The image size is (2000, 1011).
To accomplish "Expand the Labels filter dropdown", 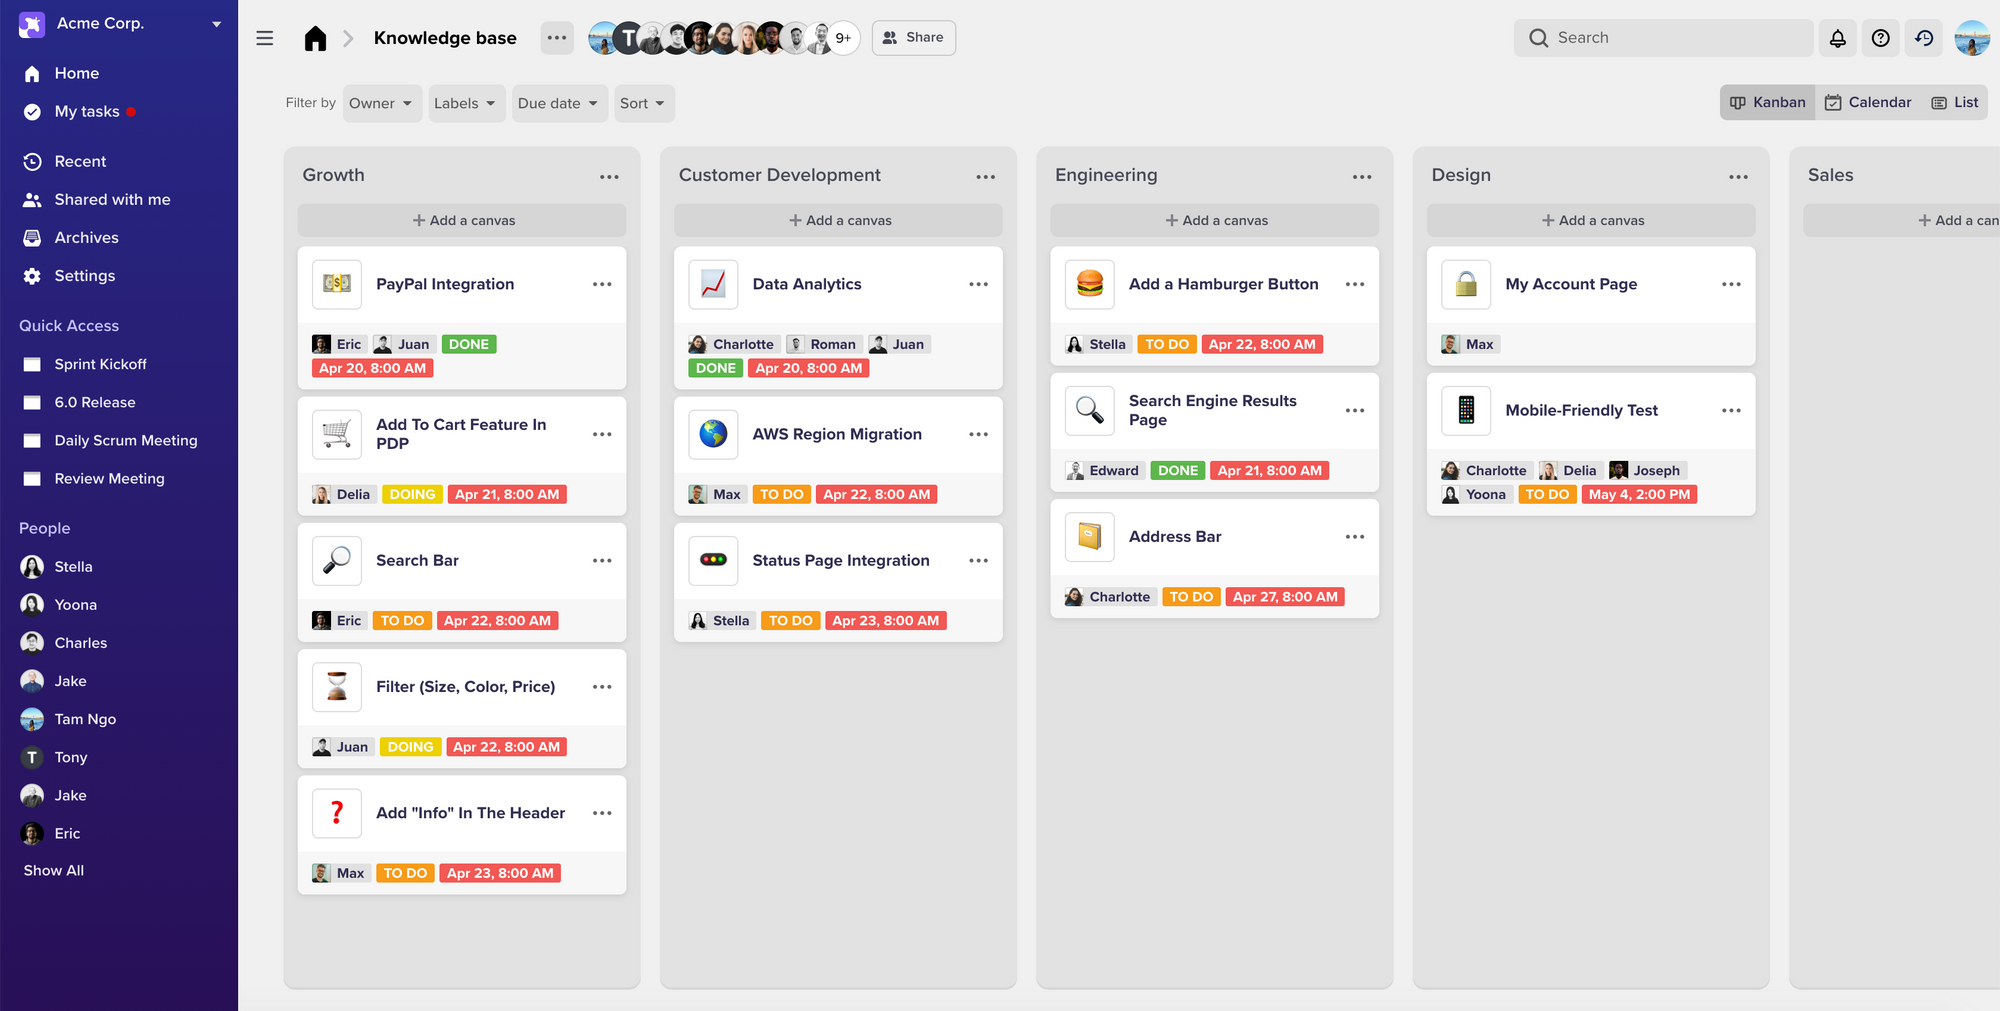I will 465,103.
